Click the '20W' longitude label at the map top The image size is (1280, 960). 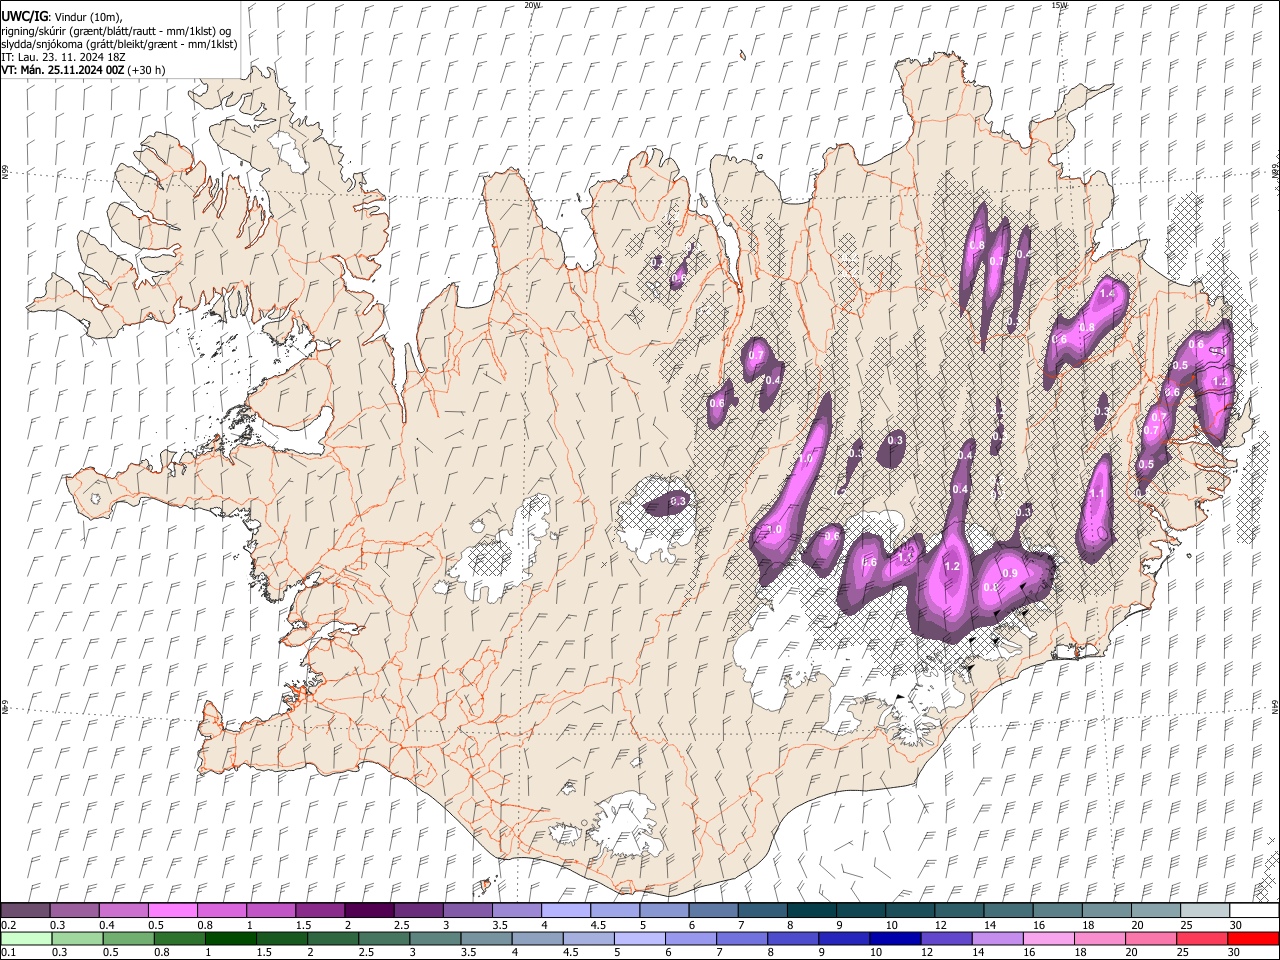pyautogui.click(x=532, y=5)
